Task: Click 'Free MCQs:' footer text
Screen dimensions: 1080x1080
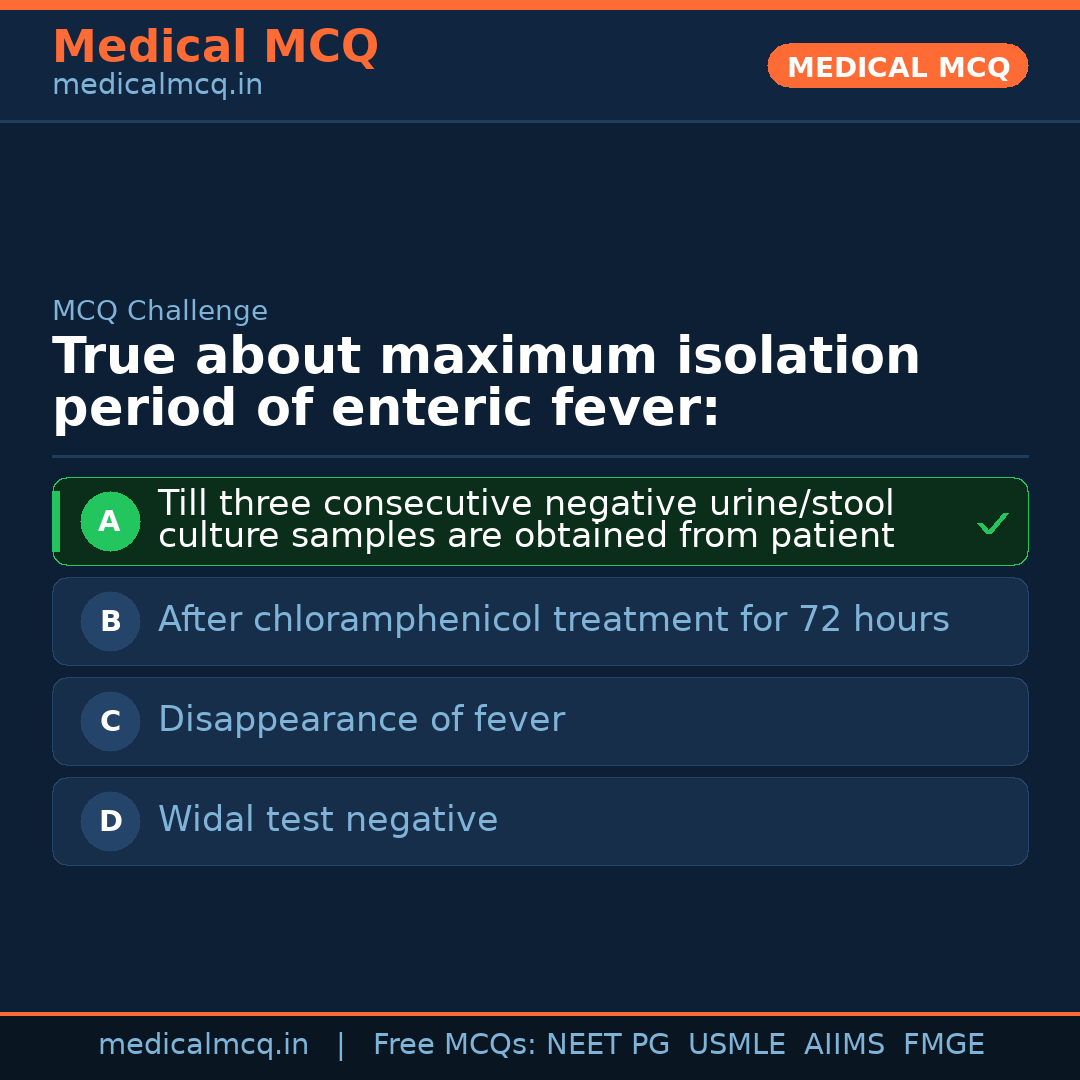Action: click(455, 1045)
